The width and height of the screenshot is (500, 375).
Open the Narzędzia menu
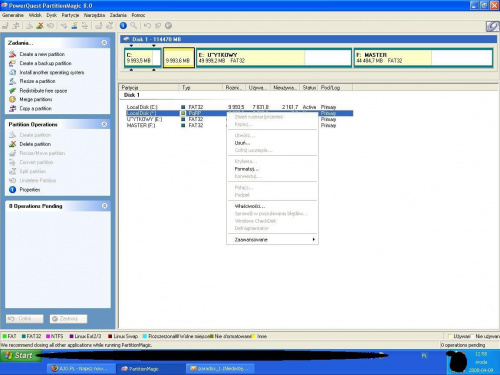point(94,15)
